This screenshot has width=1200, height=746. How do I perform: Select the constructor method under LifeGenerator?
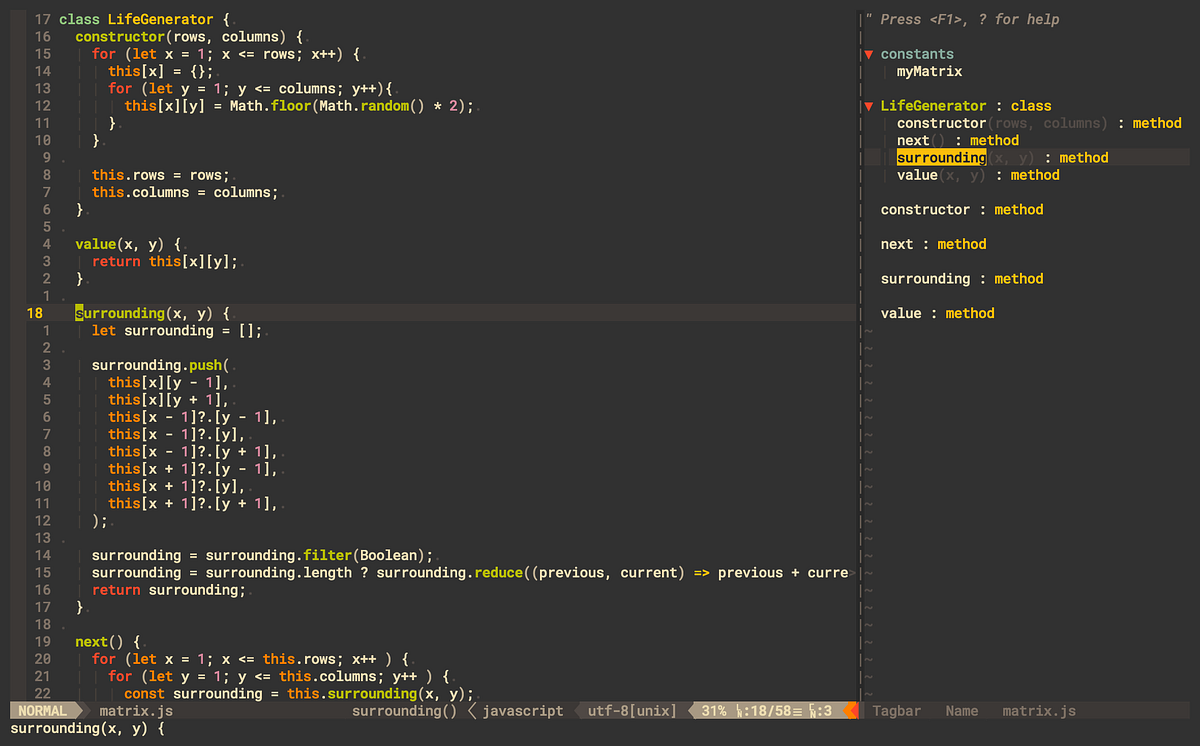[941, 122]
